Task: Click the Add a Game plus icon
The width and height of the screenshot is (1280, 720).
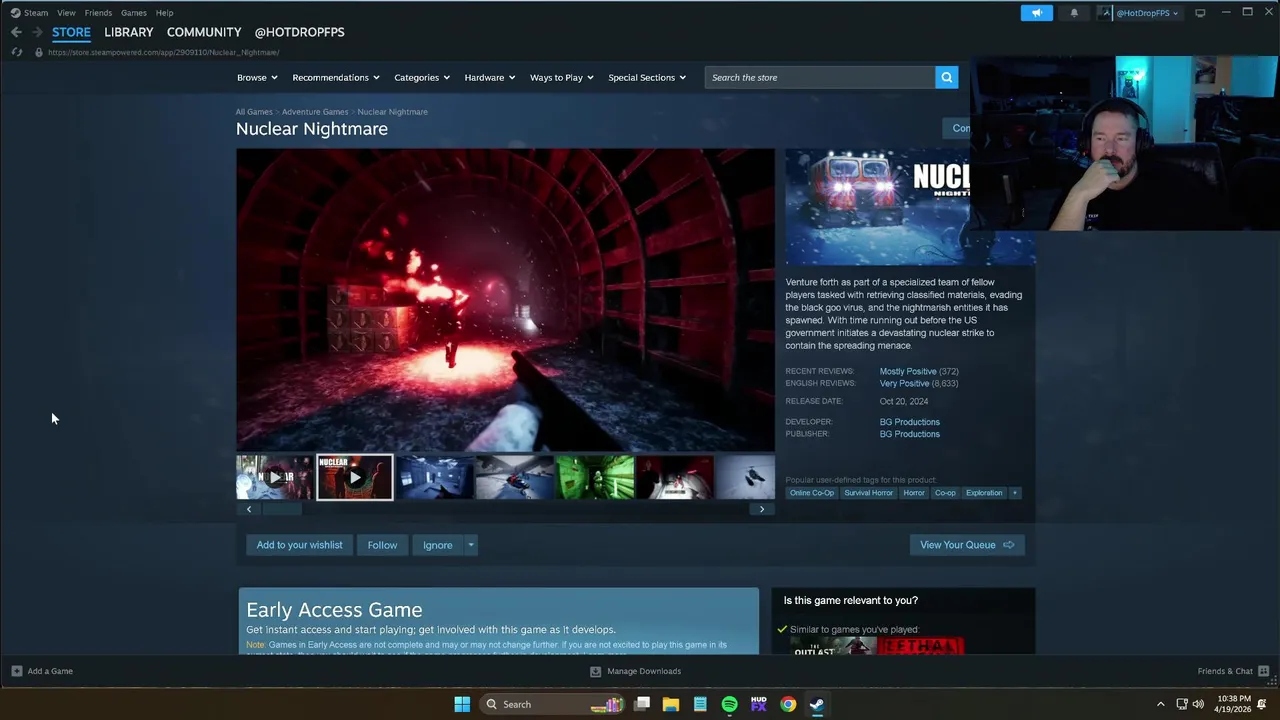Action: 16,671
